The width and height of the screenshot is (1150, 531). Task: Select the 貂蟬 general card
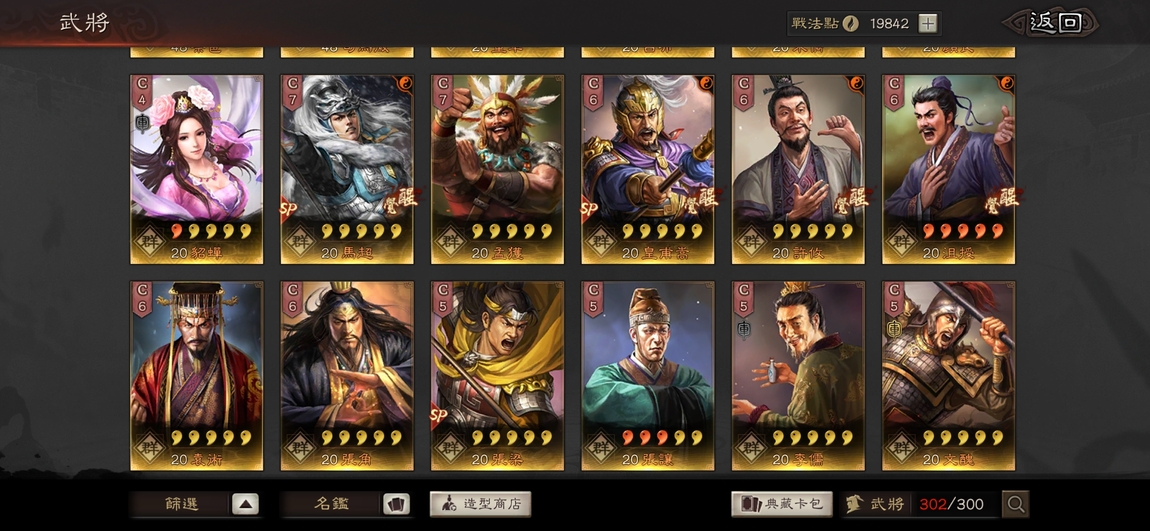point(197,169)
